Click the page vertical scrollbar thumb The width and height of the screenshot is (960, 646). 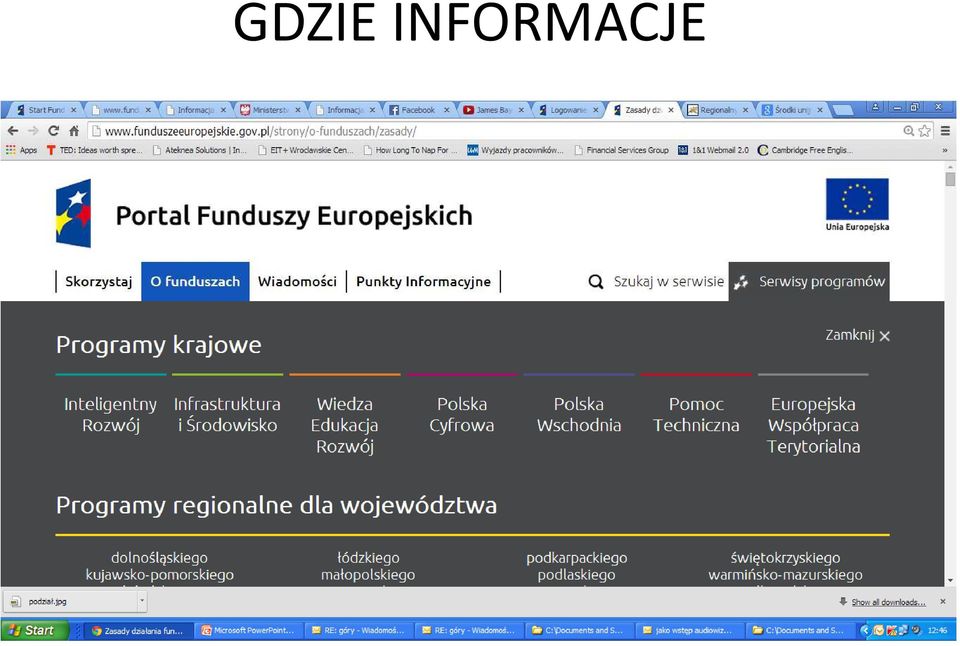click(x=950, y=179)
